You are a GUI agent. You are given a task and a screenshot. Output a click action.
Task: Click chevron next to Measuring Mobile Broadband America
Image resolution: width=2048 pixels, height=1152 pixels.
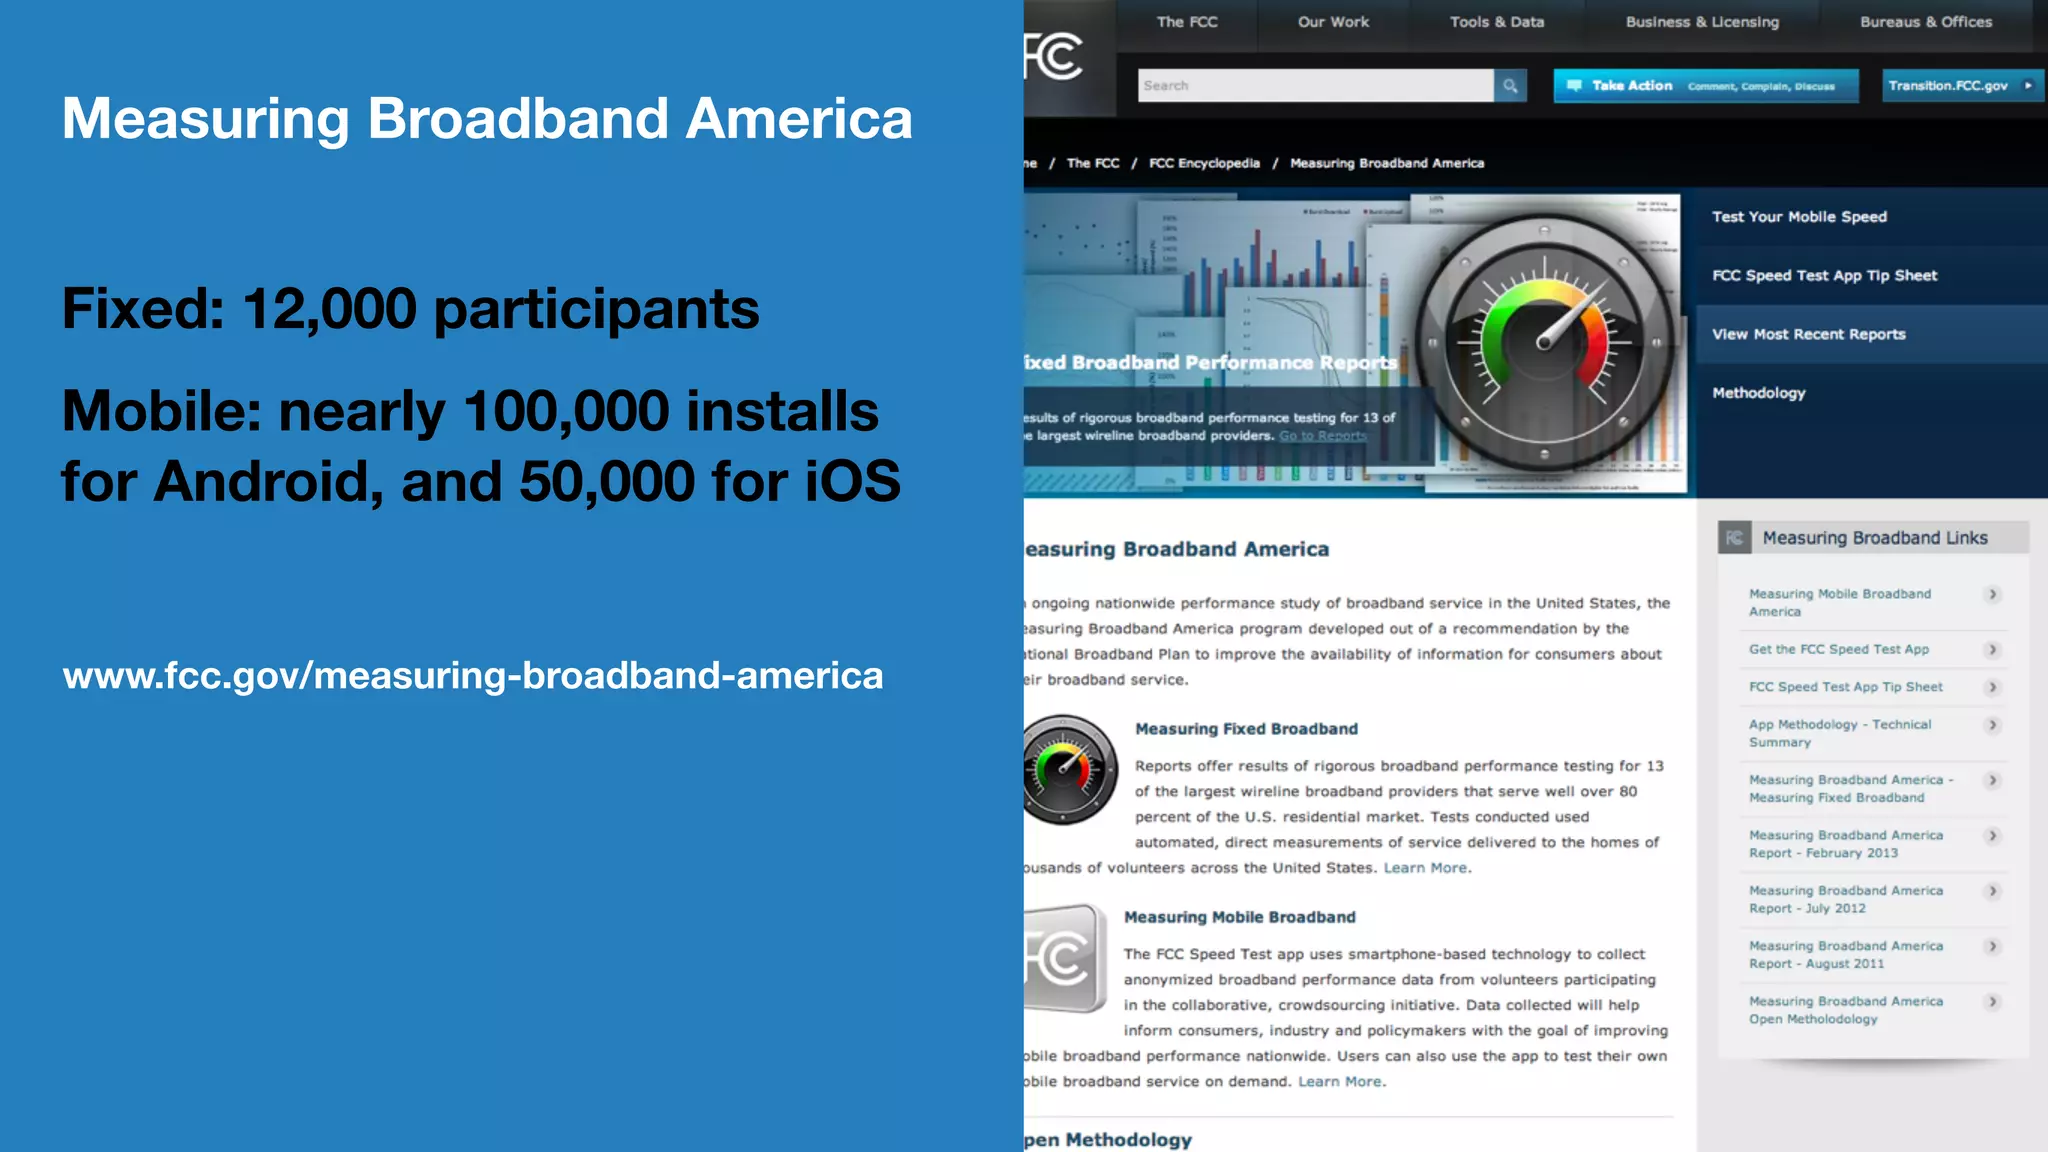tap(1992, 595)
